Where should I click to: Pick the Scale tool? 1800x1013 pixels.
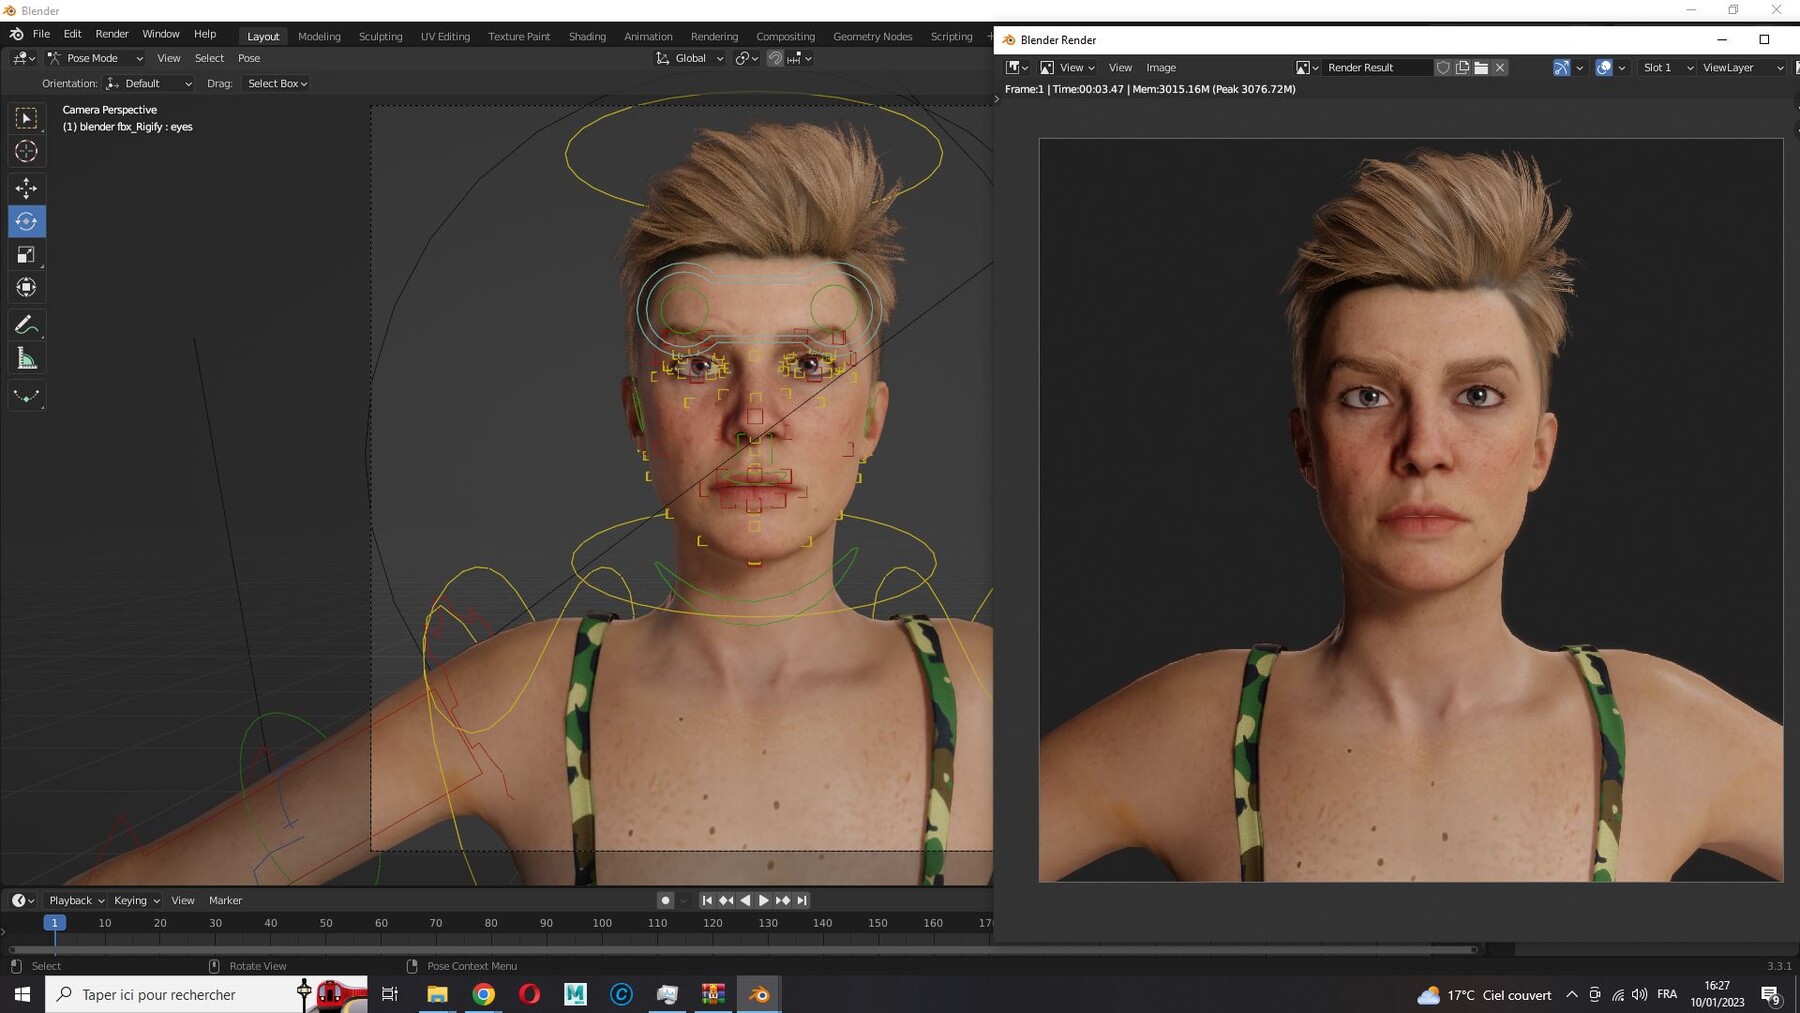[27, 254]
